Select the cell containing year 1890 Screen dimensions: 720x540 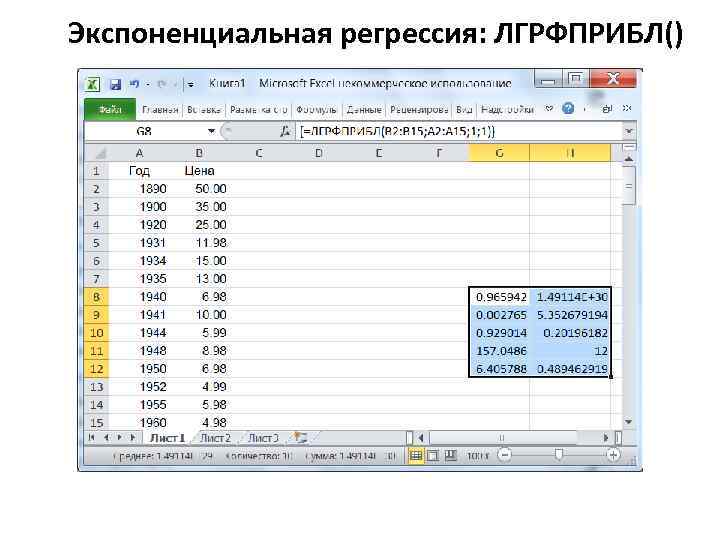[x=140, y=189]
